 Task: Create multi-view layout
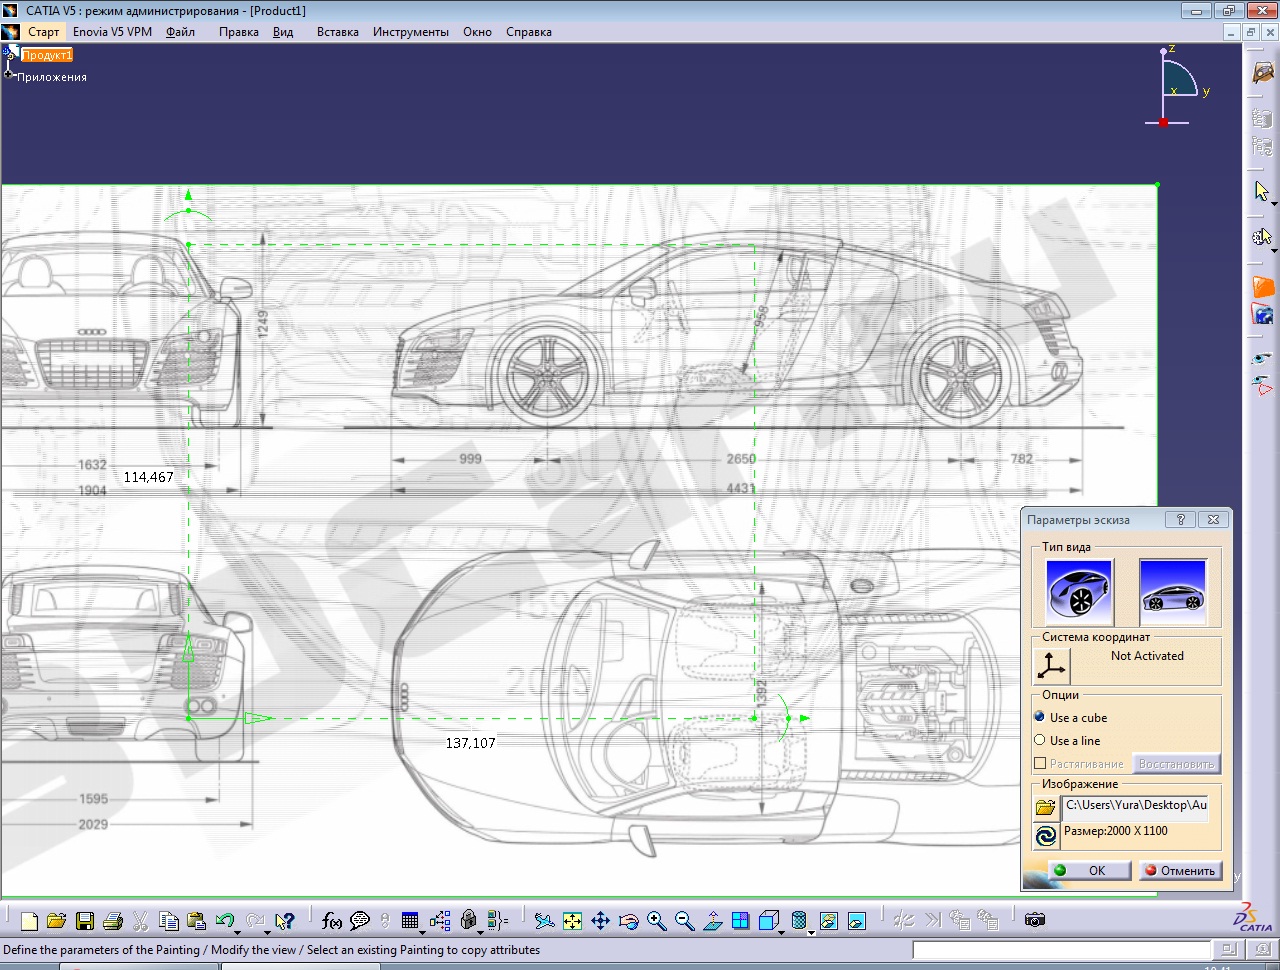pos(740,921)
